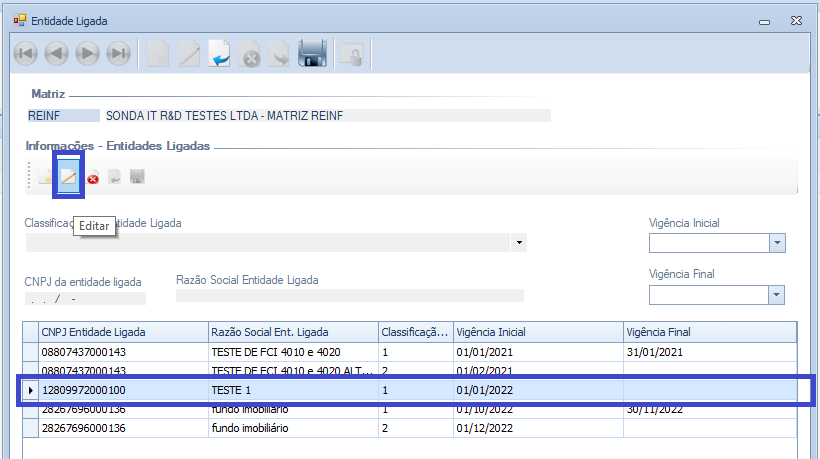Viewport: 820px width, 459px height.
Task: Click the new record icon in sub-toolbar
Action: click(46, 178)
